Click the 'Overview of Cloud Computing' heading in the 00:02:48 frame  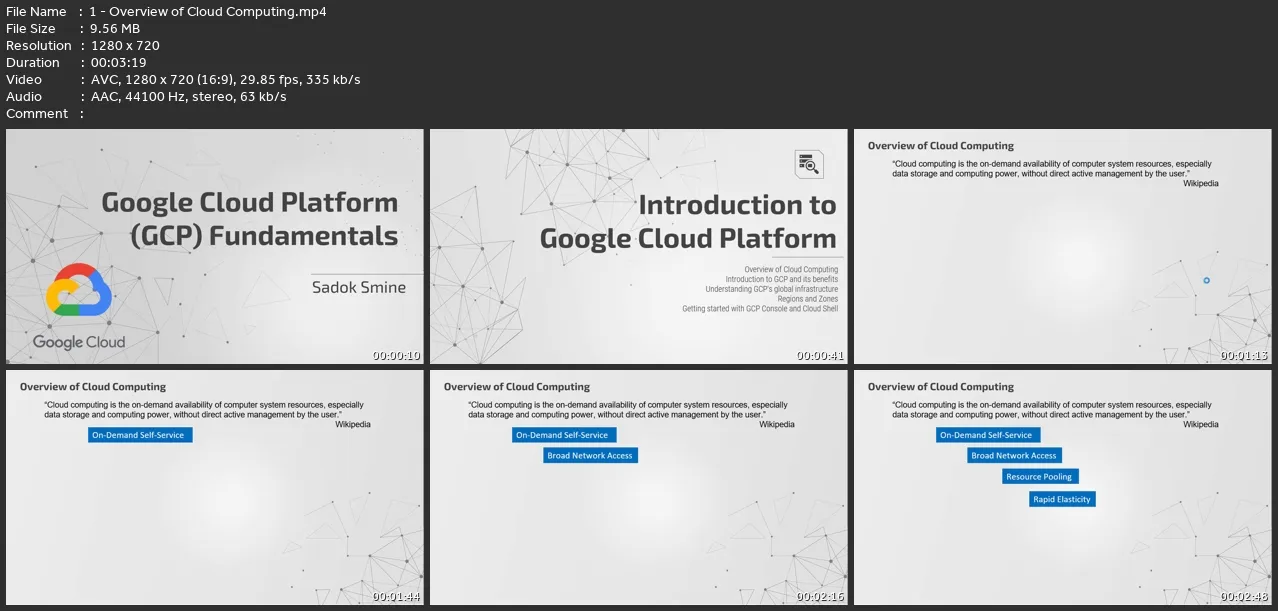pos(941,387)
